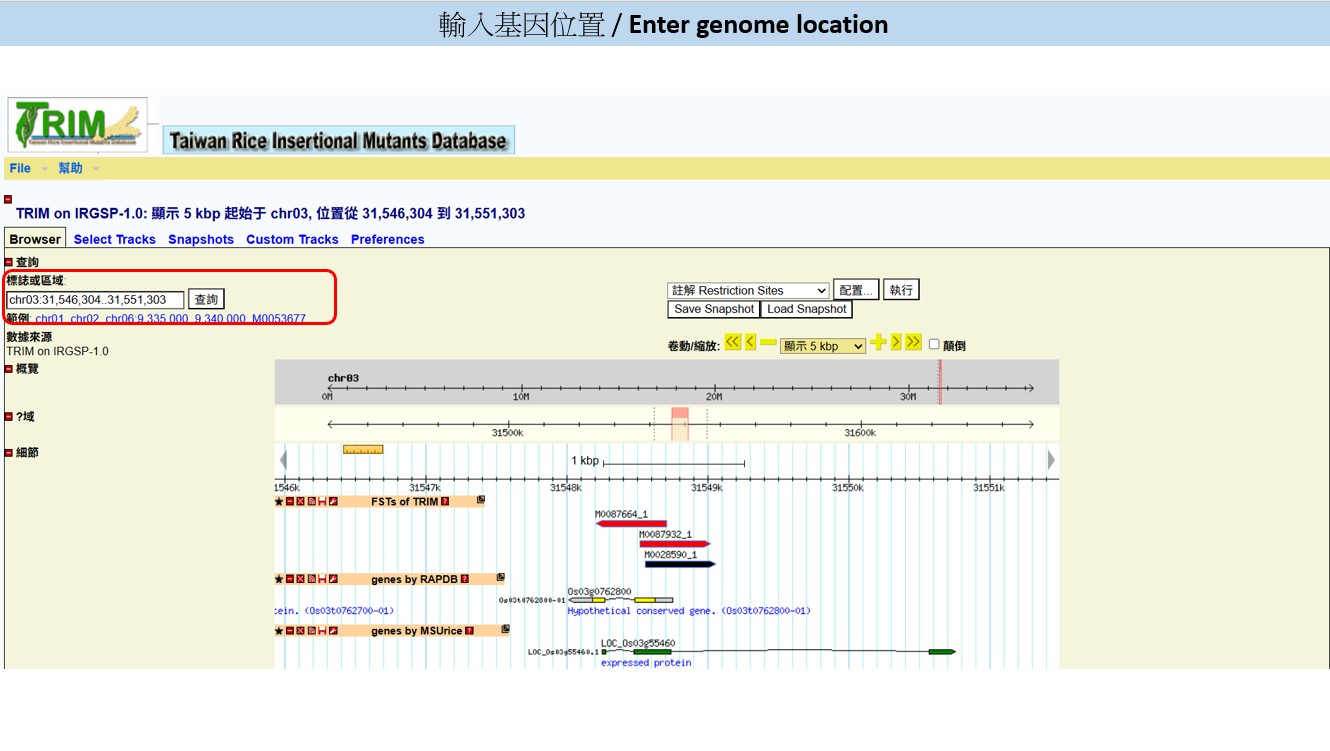Open the 顯示 5 kbp zoom dropdown

[823, 346]
